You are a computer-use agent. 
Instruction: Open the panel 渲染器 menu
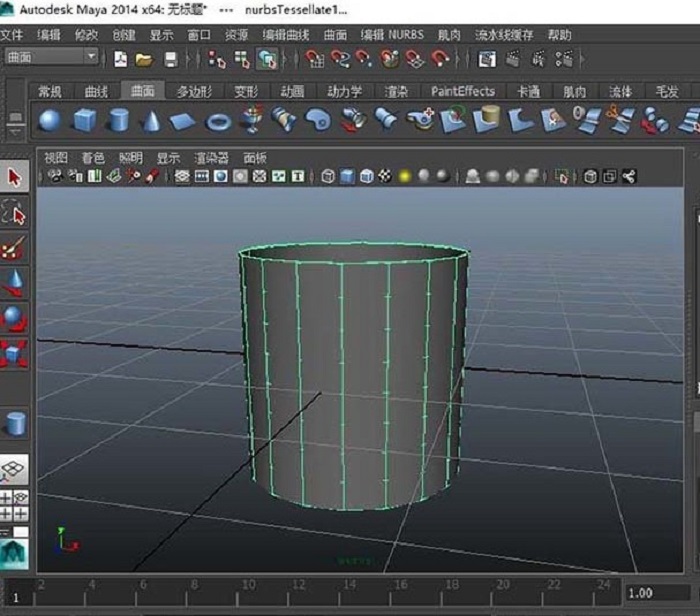(211, 158)
